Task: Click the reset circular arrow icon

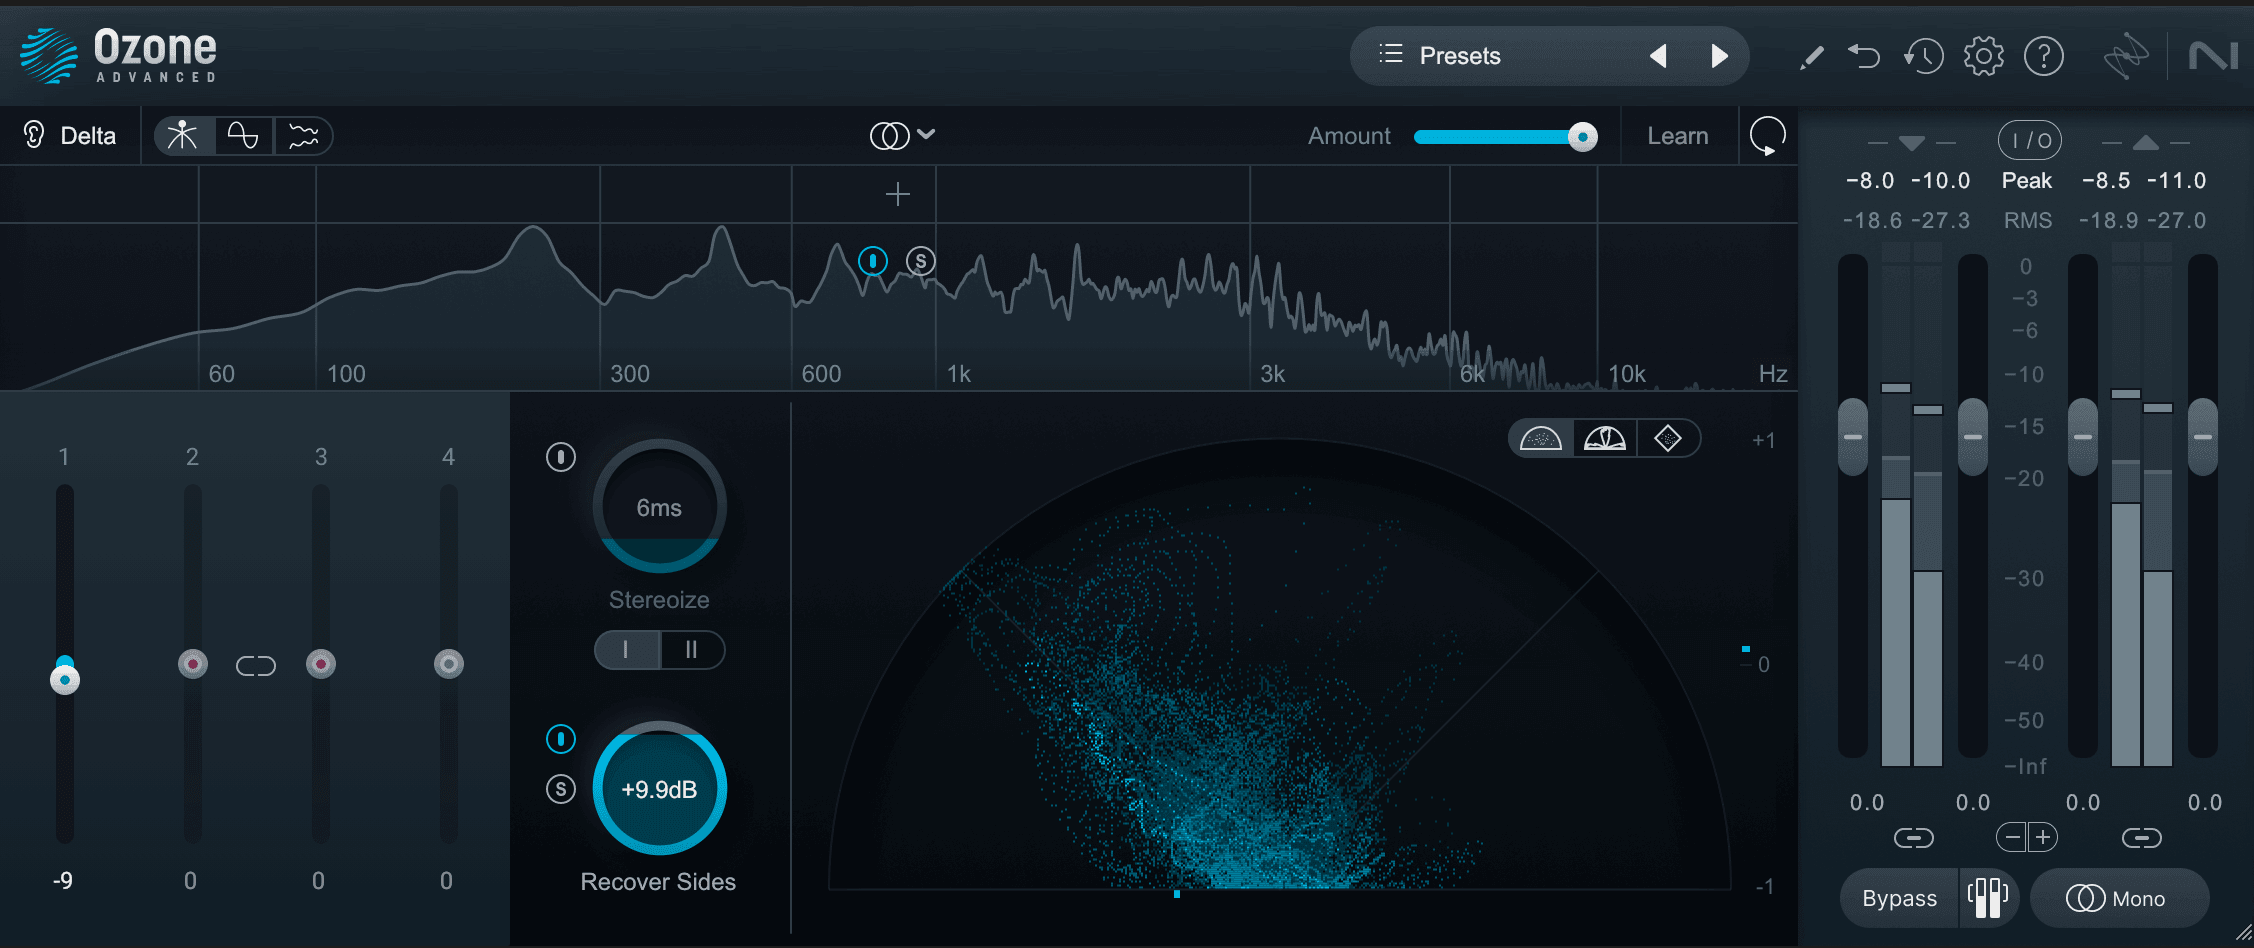Action: (1767, 136)
